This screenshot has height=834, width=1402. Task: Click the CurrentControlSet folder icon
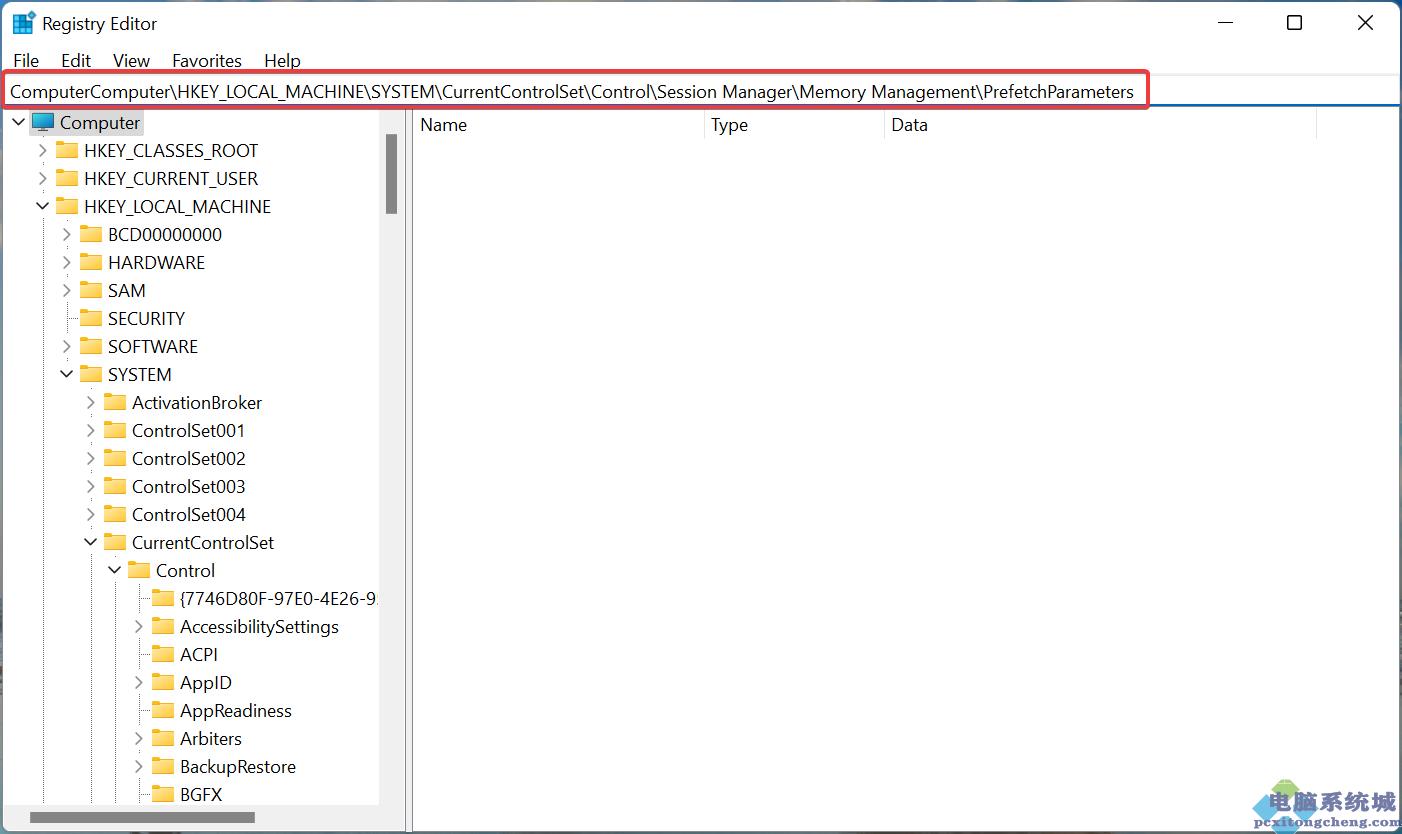tap(115, 542)
